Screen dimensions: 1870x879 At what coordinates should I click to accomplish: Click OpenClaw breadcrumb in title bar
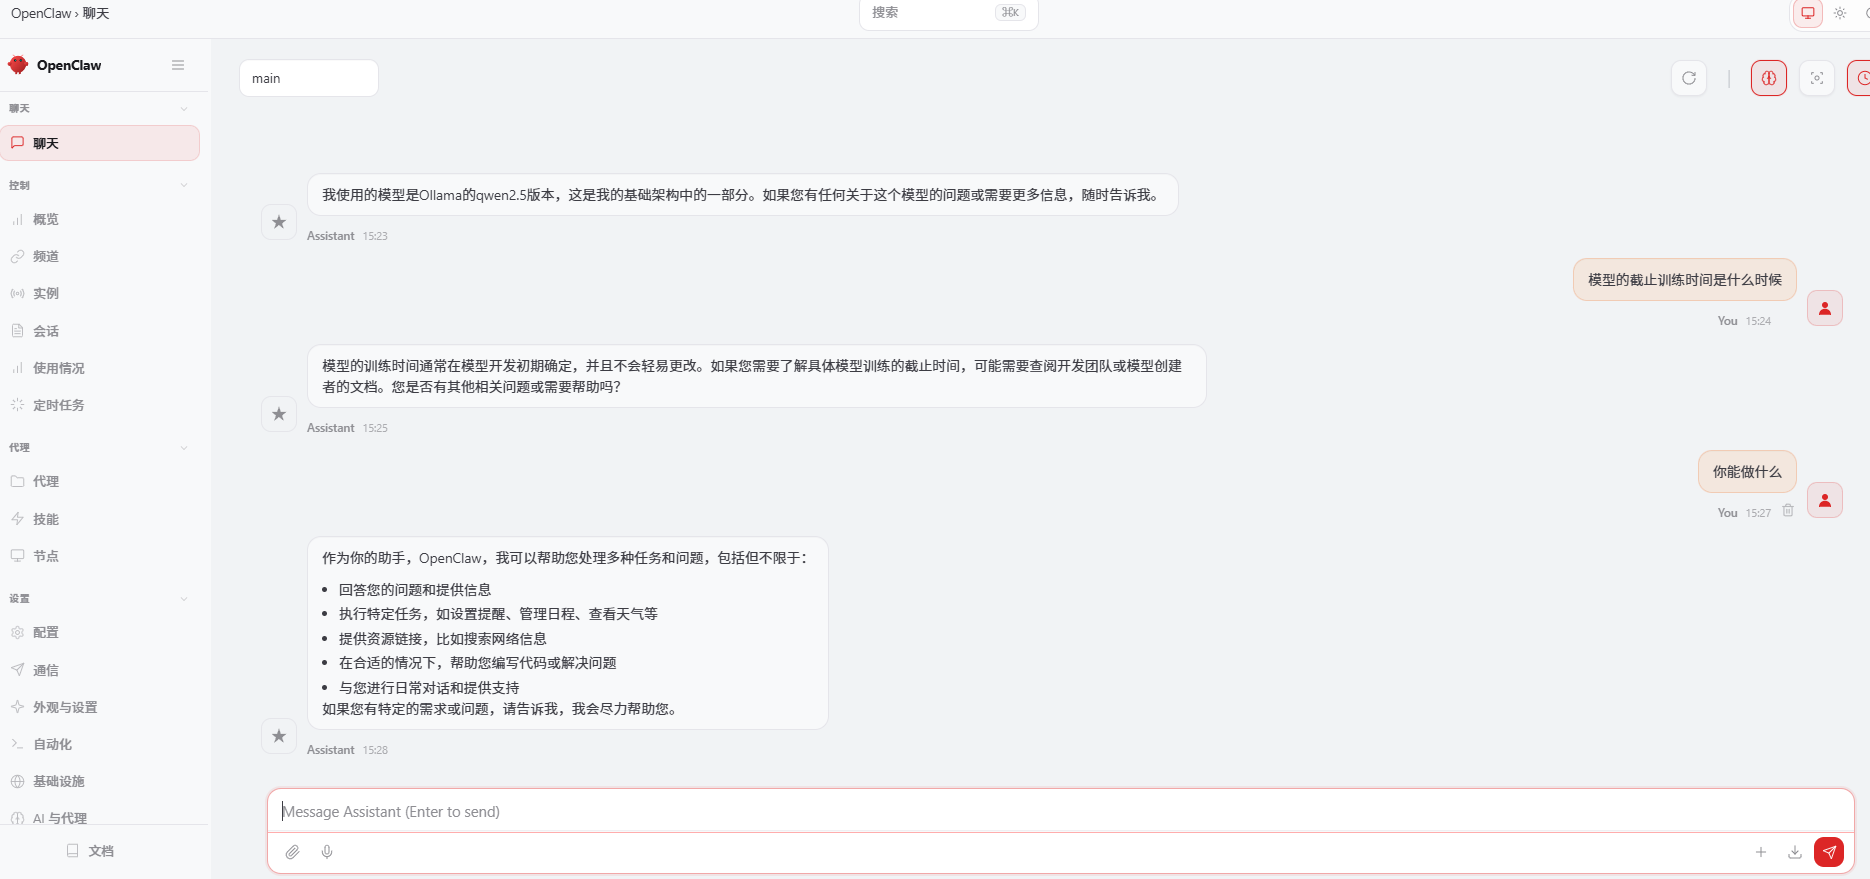[x=41, y=13]
